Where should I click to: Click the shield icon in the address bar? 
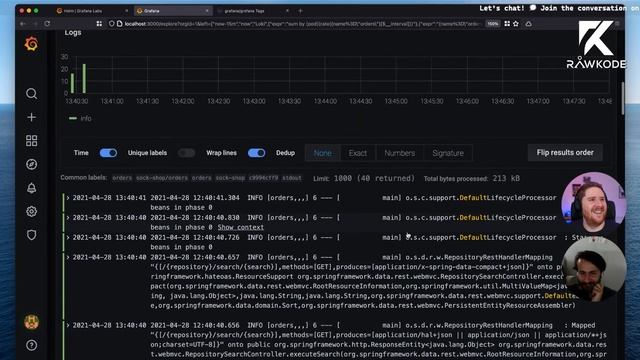(111, 24)
